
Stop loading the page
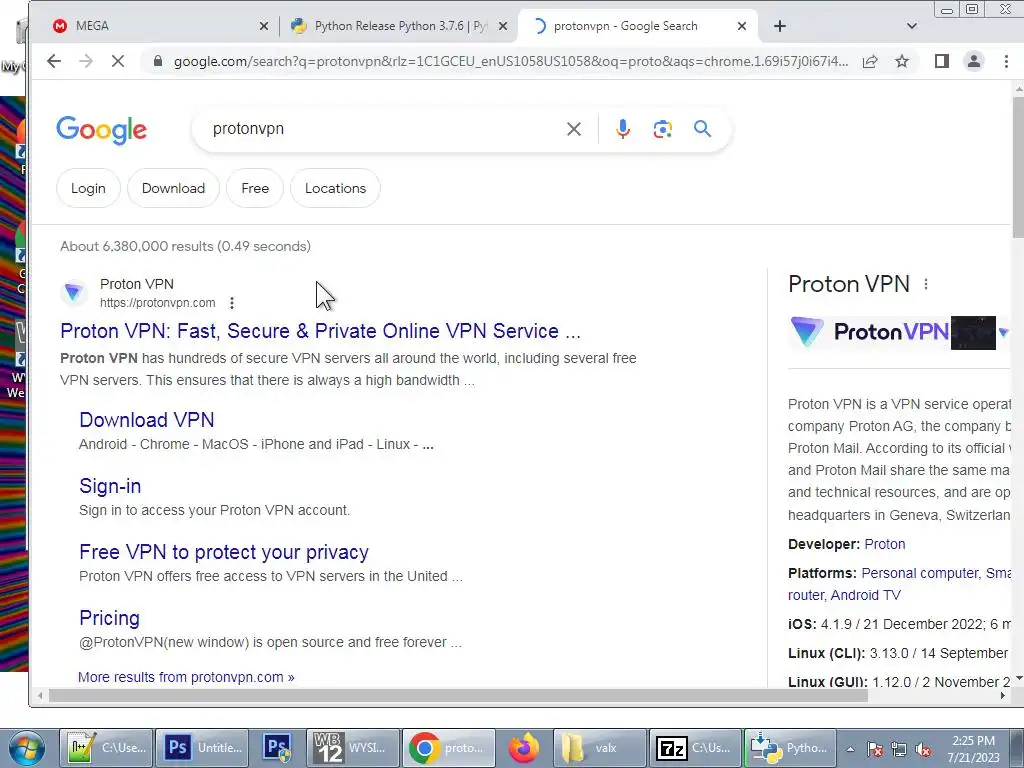point(118,61)
